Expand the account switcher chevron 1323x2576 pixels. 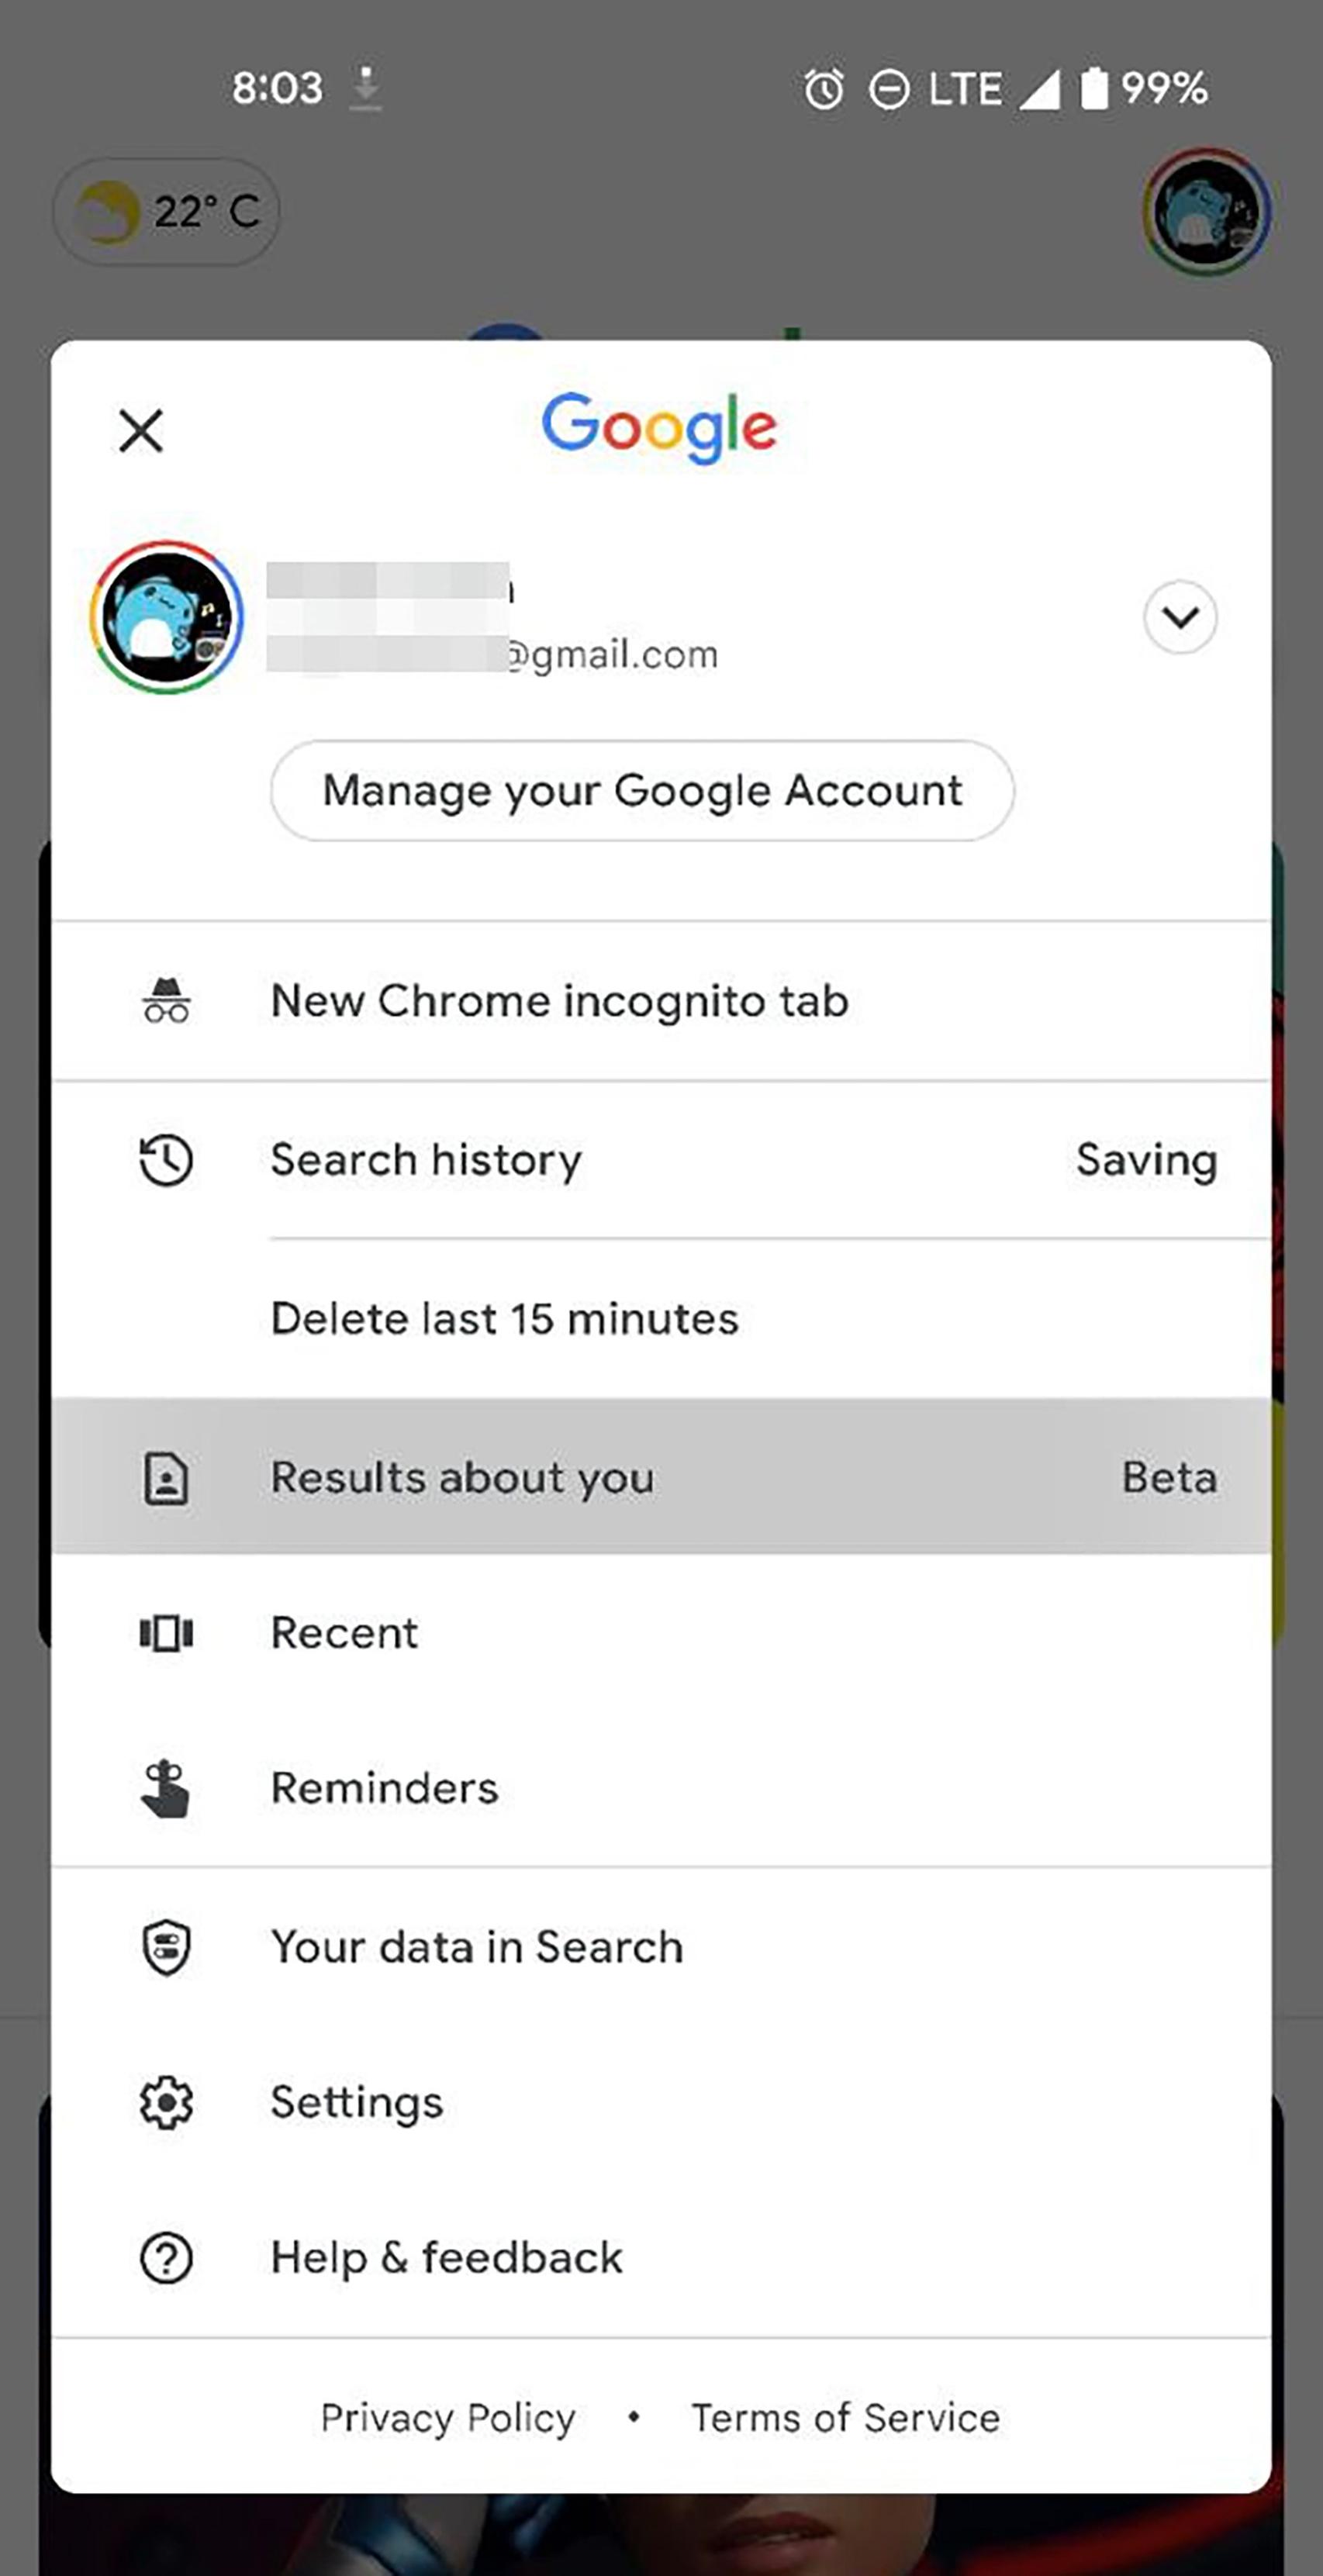point(1181,617)
